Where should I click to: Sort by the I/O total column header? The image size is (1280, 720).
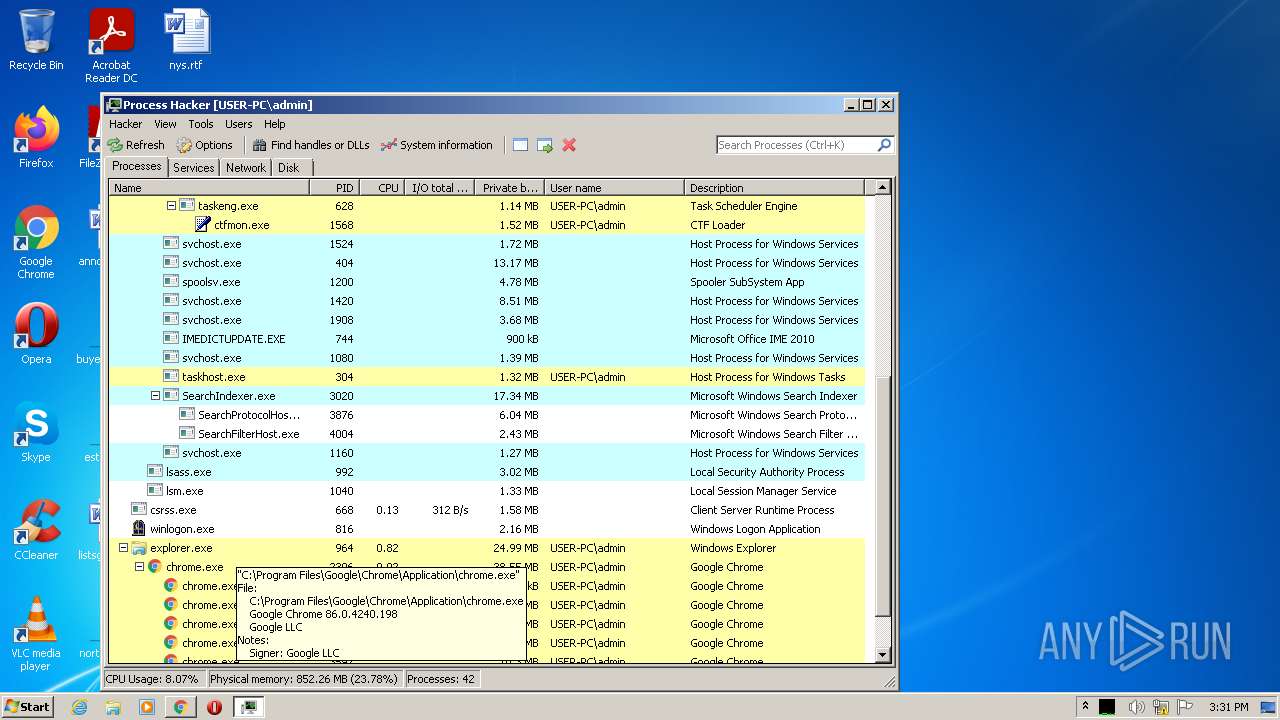[x=439, y=187]
